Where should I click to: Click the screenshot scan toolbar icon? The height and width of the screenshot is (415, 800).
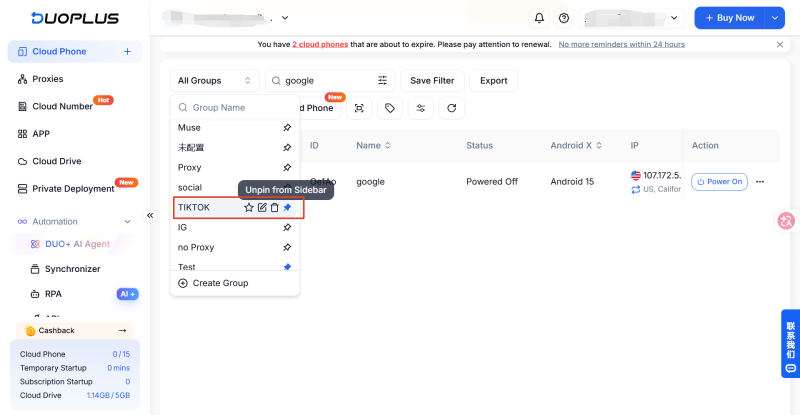point(359,108)
